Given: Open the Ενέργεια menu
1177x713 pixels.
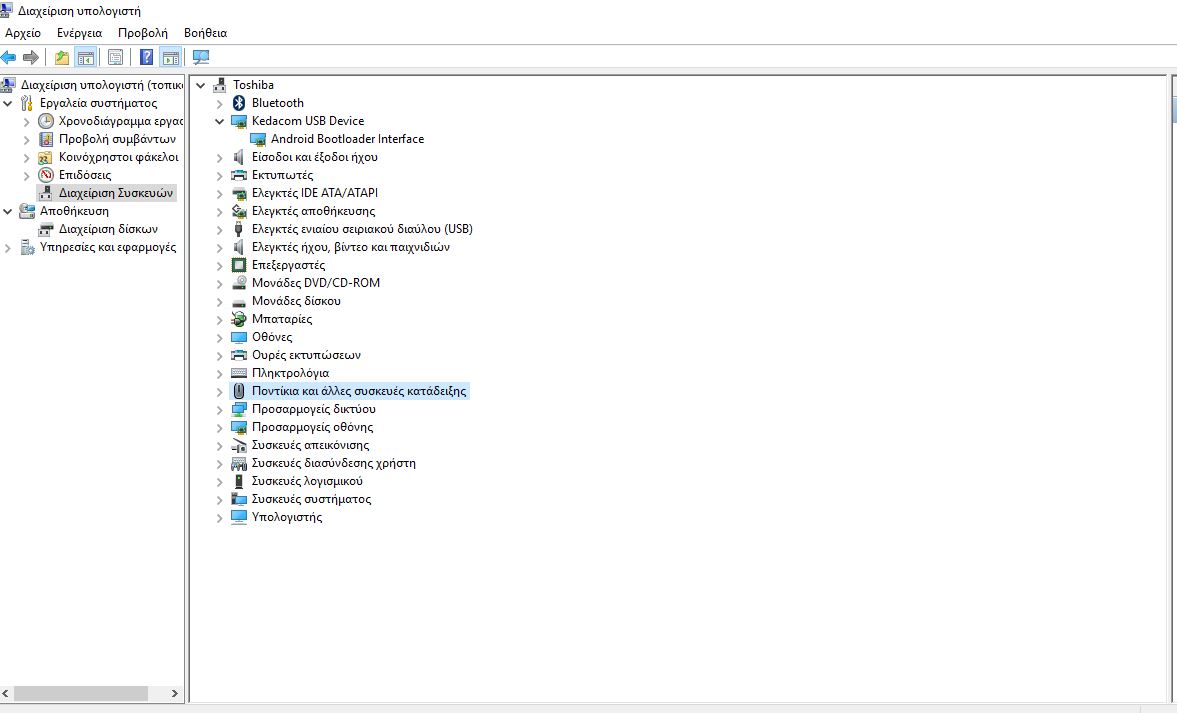Looking at the screenshot, I should [x=79, y=32].
